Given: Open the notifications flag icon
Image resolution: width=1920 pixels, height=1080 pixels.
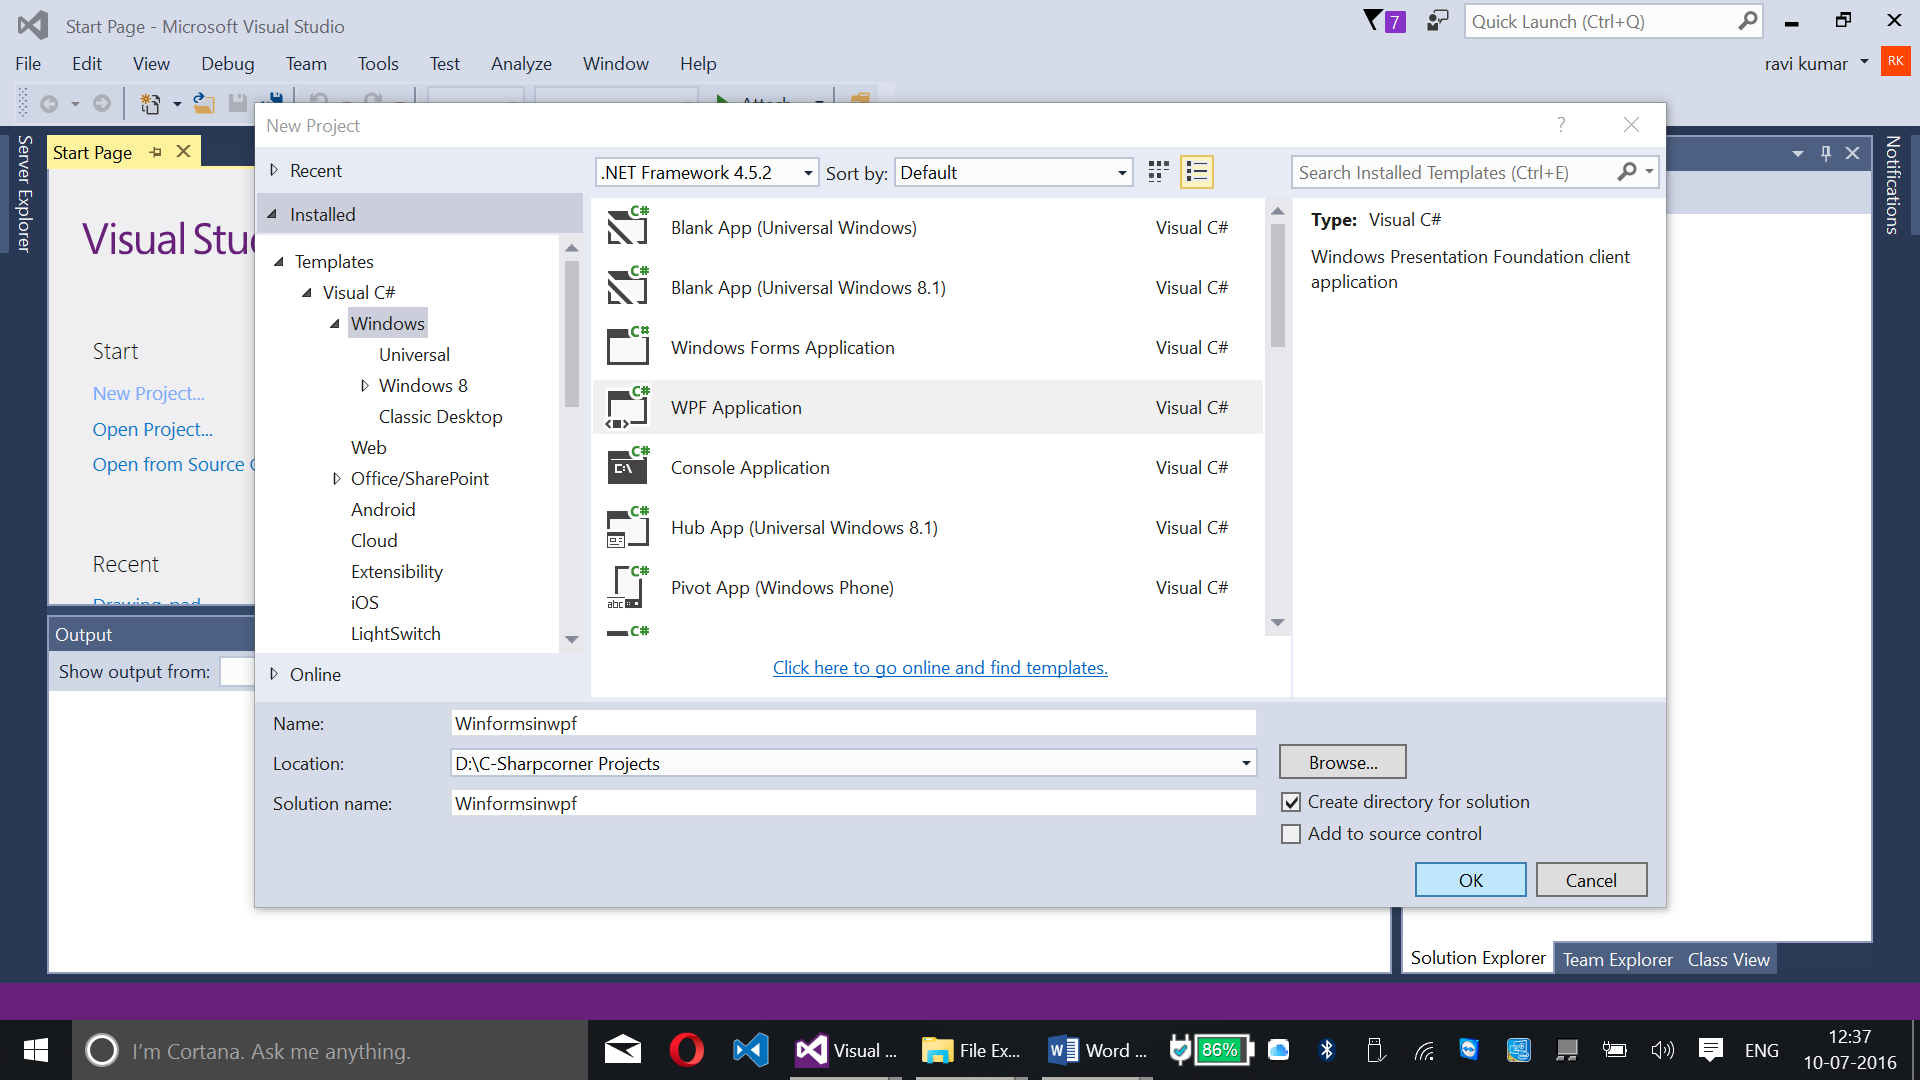Looking at the screenshot, I should 1384,21.
